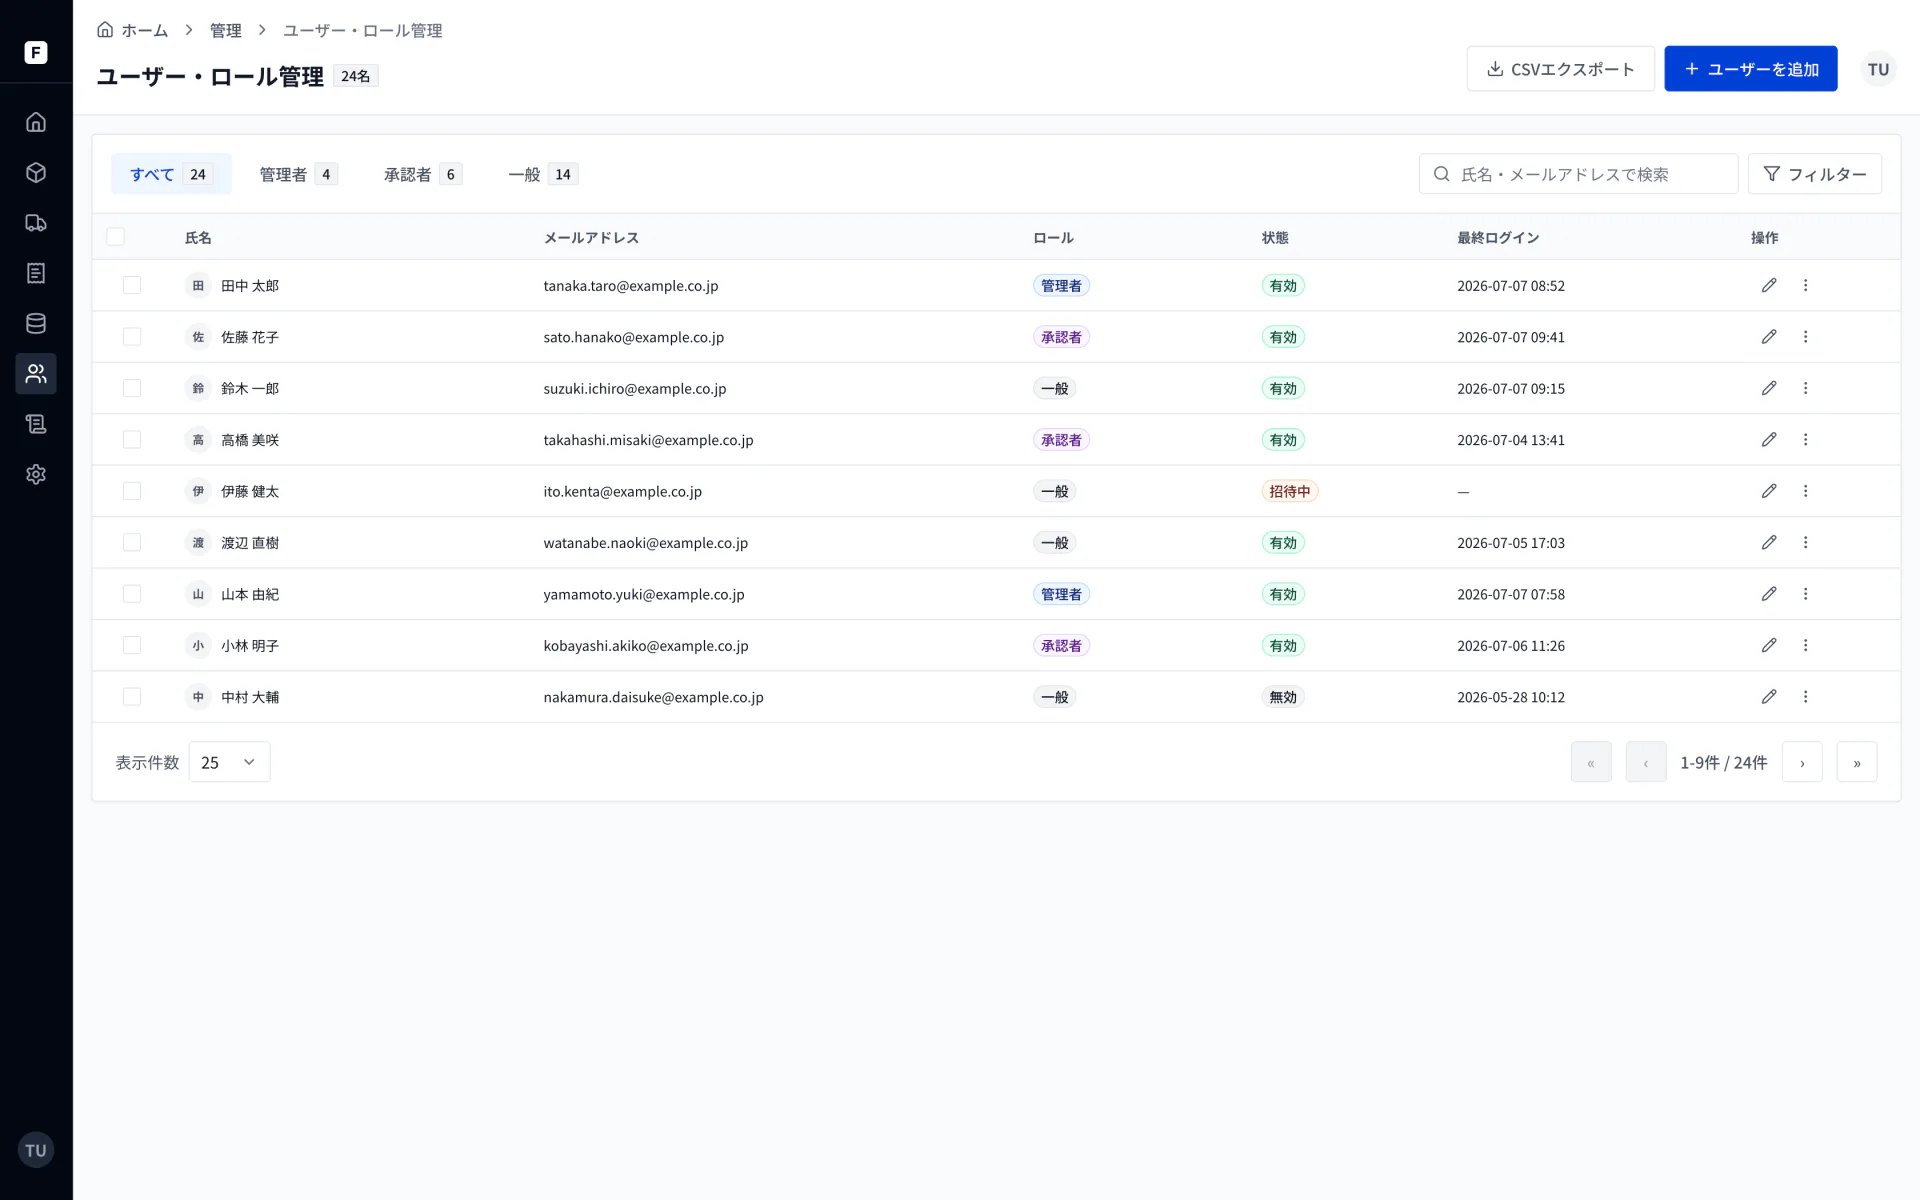
Task: Focus the 氏名・メールアドレス search field
Action: [x=1578, y=174]
